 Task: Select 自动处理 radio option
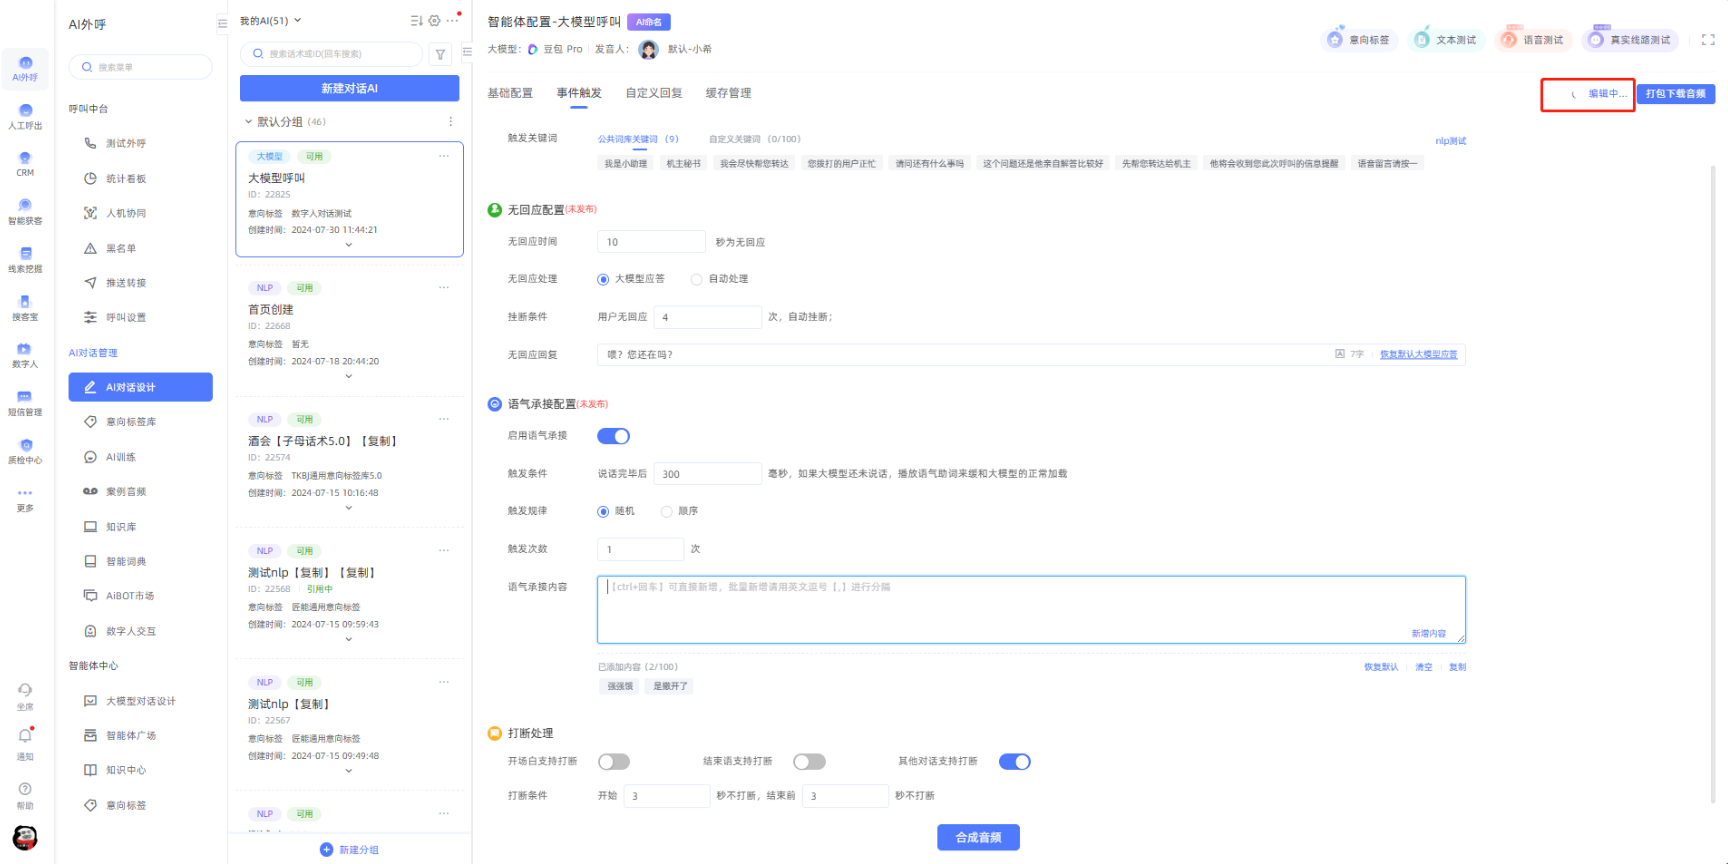(x=696, y=279)
